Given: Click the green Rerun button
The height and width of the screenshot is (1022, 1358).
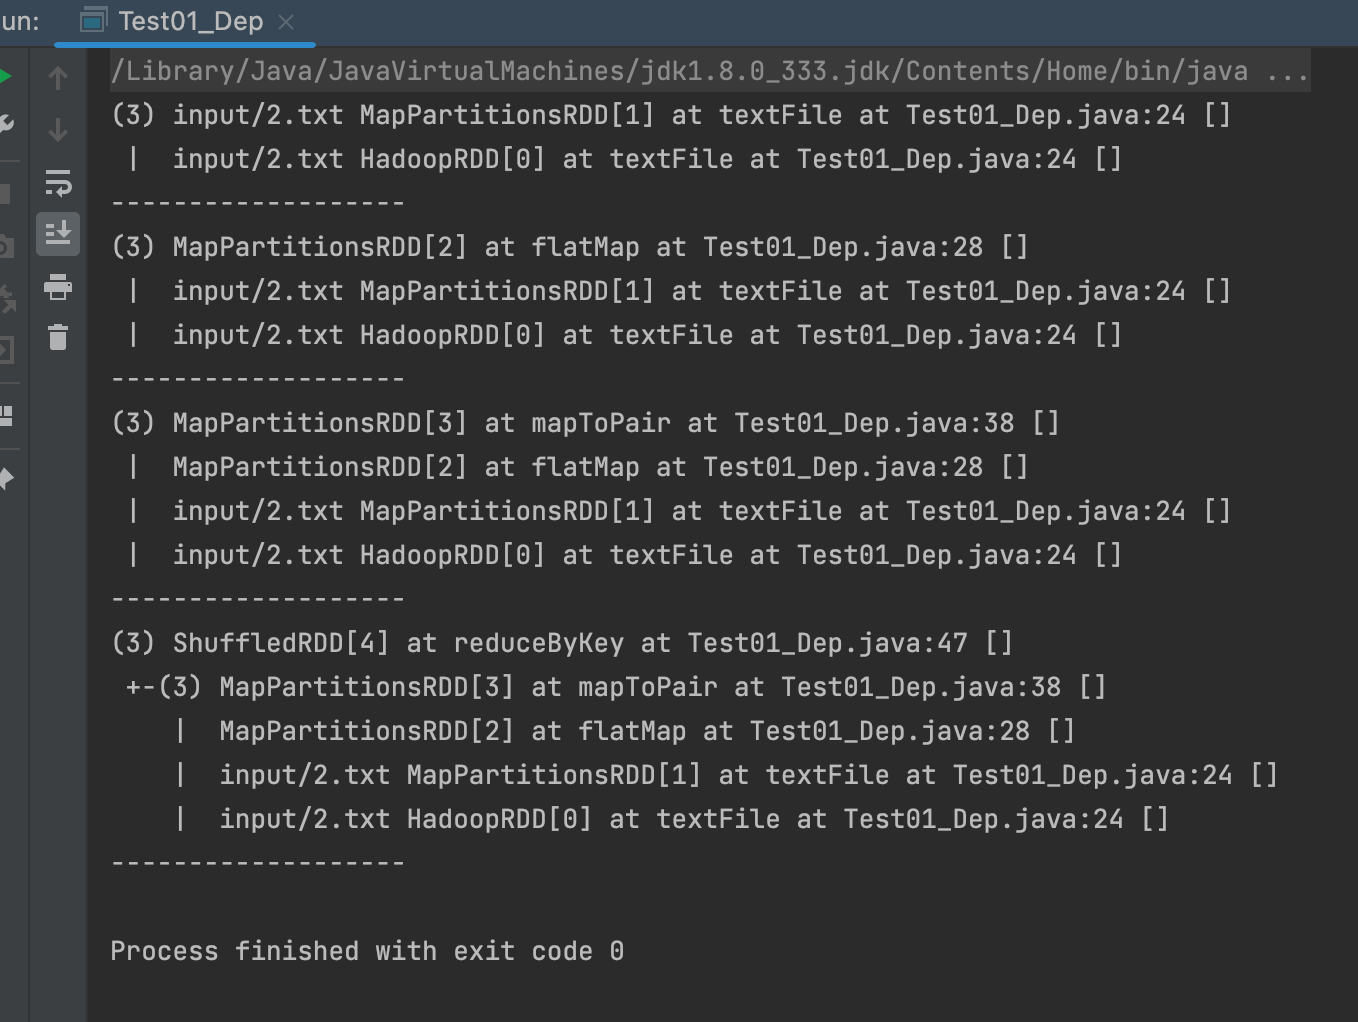Looking at the screenshot, I should coord(5,77).
